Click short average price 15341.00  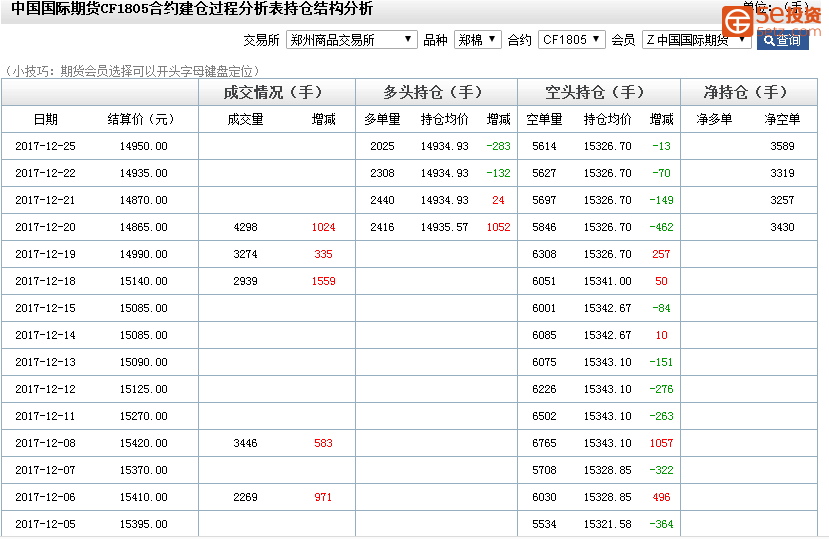[x=607, y=281]
